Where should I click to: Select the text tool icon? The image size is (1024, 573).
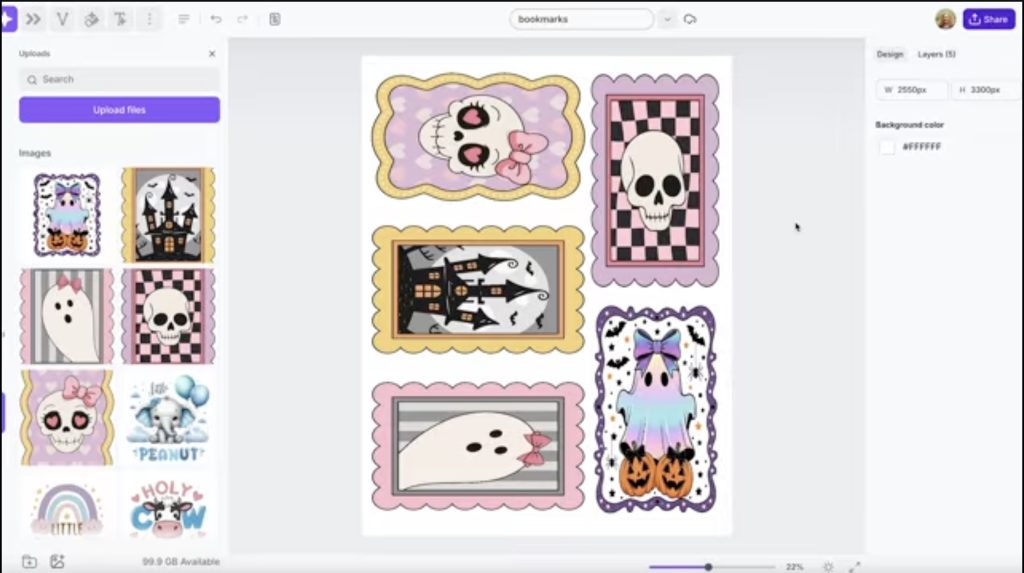(x=121, y=20)
